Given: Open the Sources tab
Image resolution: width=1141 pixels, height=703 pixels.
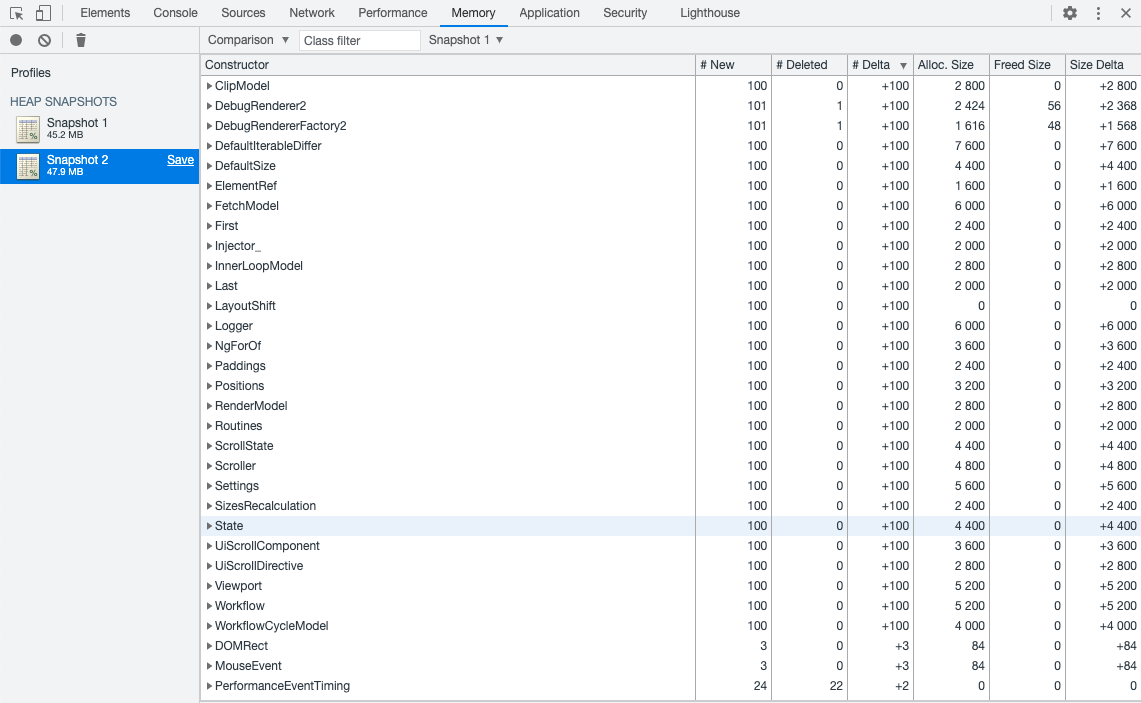Looking at the screenshot, I should pyautogui.click(x=243, y=13).
